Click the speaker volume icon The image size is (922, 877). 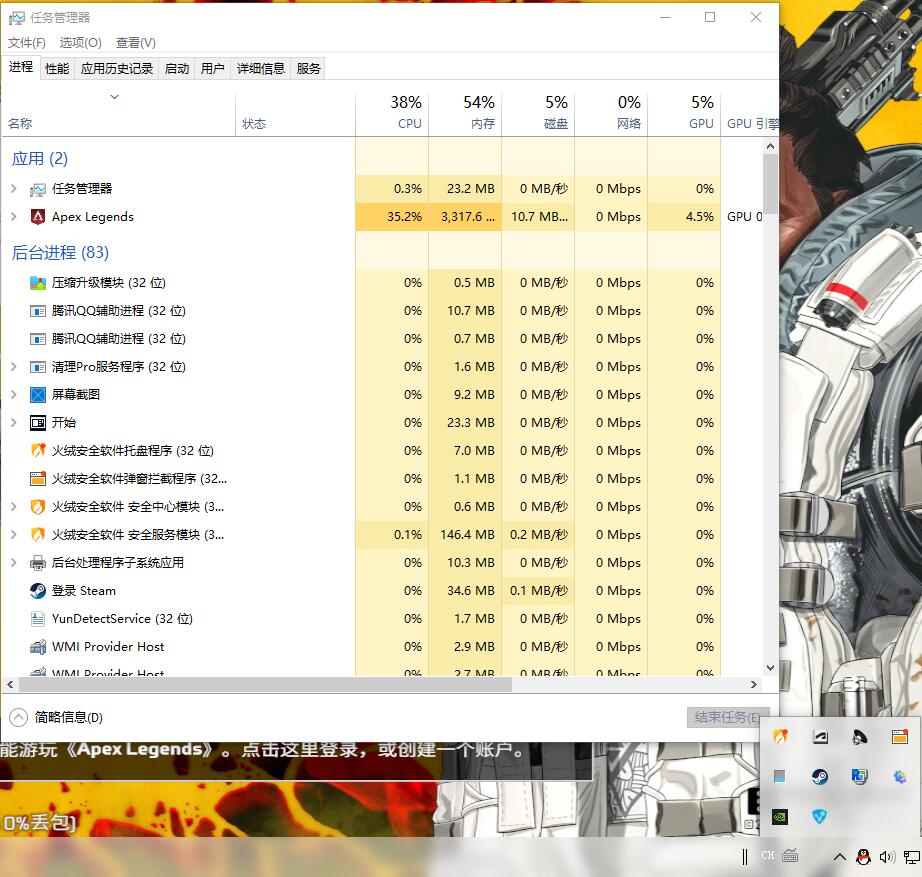point(887,857)
